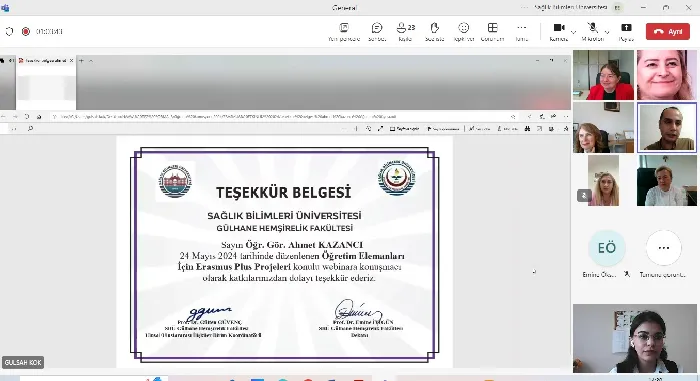Expand the camera options chevron
This screenshot has width=700, height=381.
[x=574, y=32]
